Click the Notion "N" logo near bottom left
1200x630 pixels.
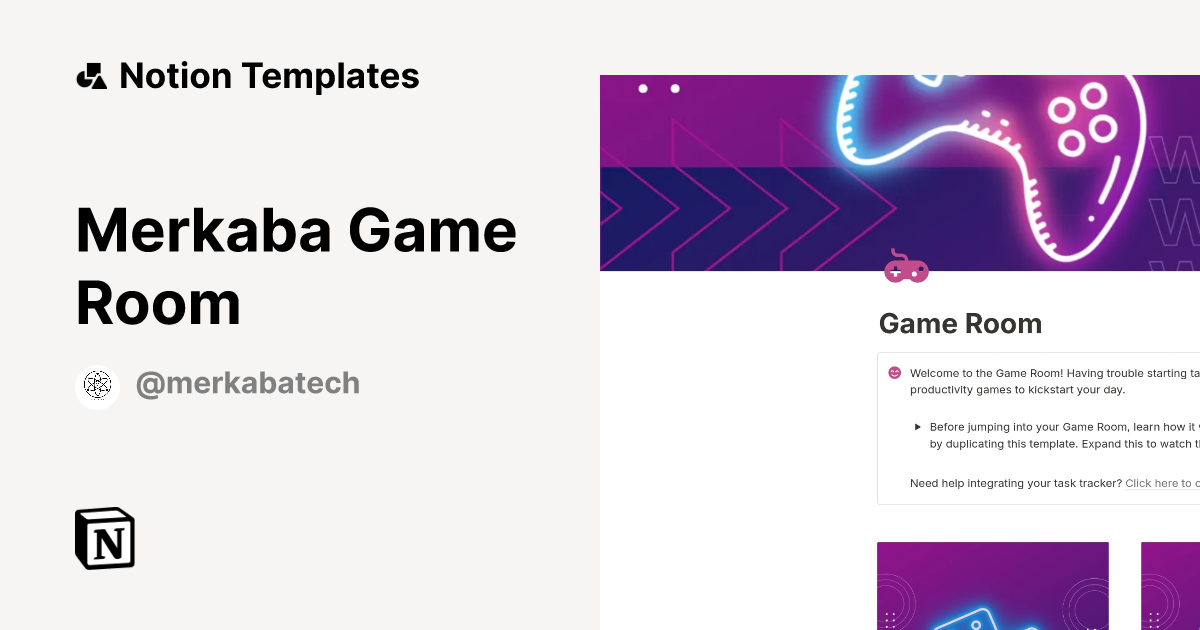click(104, 538)
